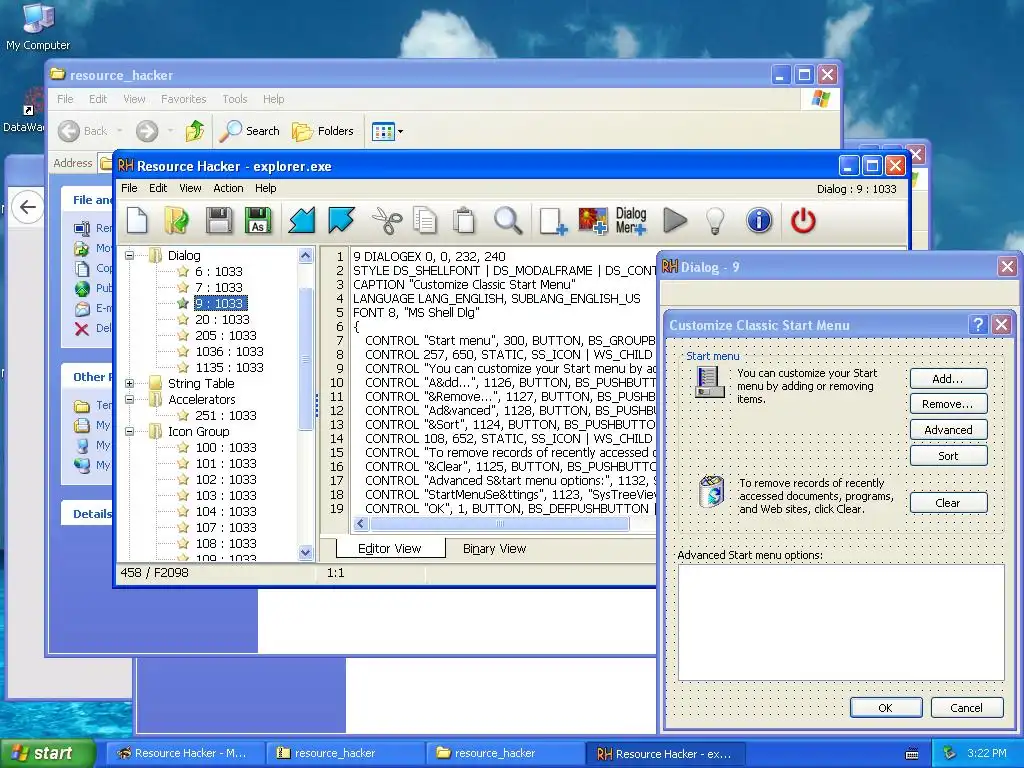Click the circular back arrow in left window
This screenshot has width=1024, height=768.
pyautogui.click(x=27, y=208)
